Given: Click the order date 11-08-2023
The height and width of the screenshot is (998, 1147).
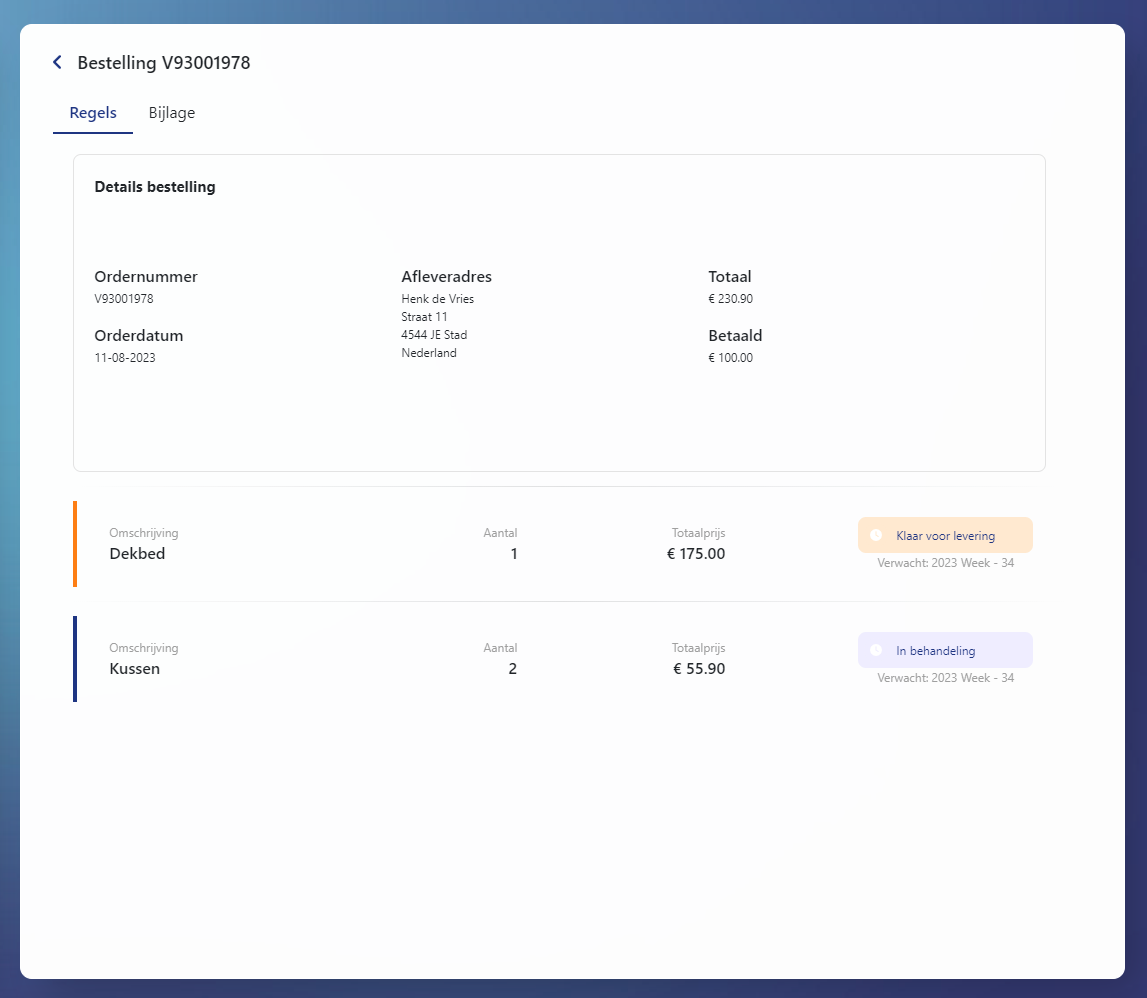Looking at the screenshot, I should [x=125, y=358].
